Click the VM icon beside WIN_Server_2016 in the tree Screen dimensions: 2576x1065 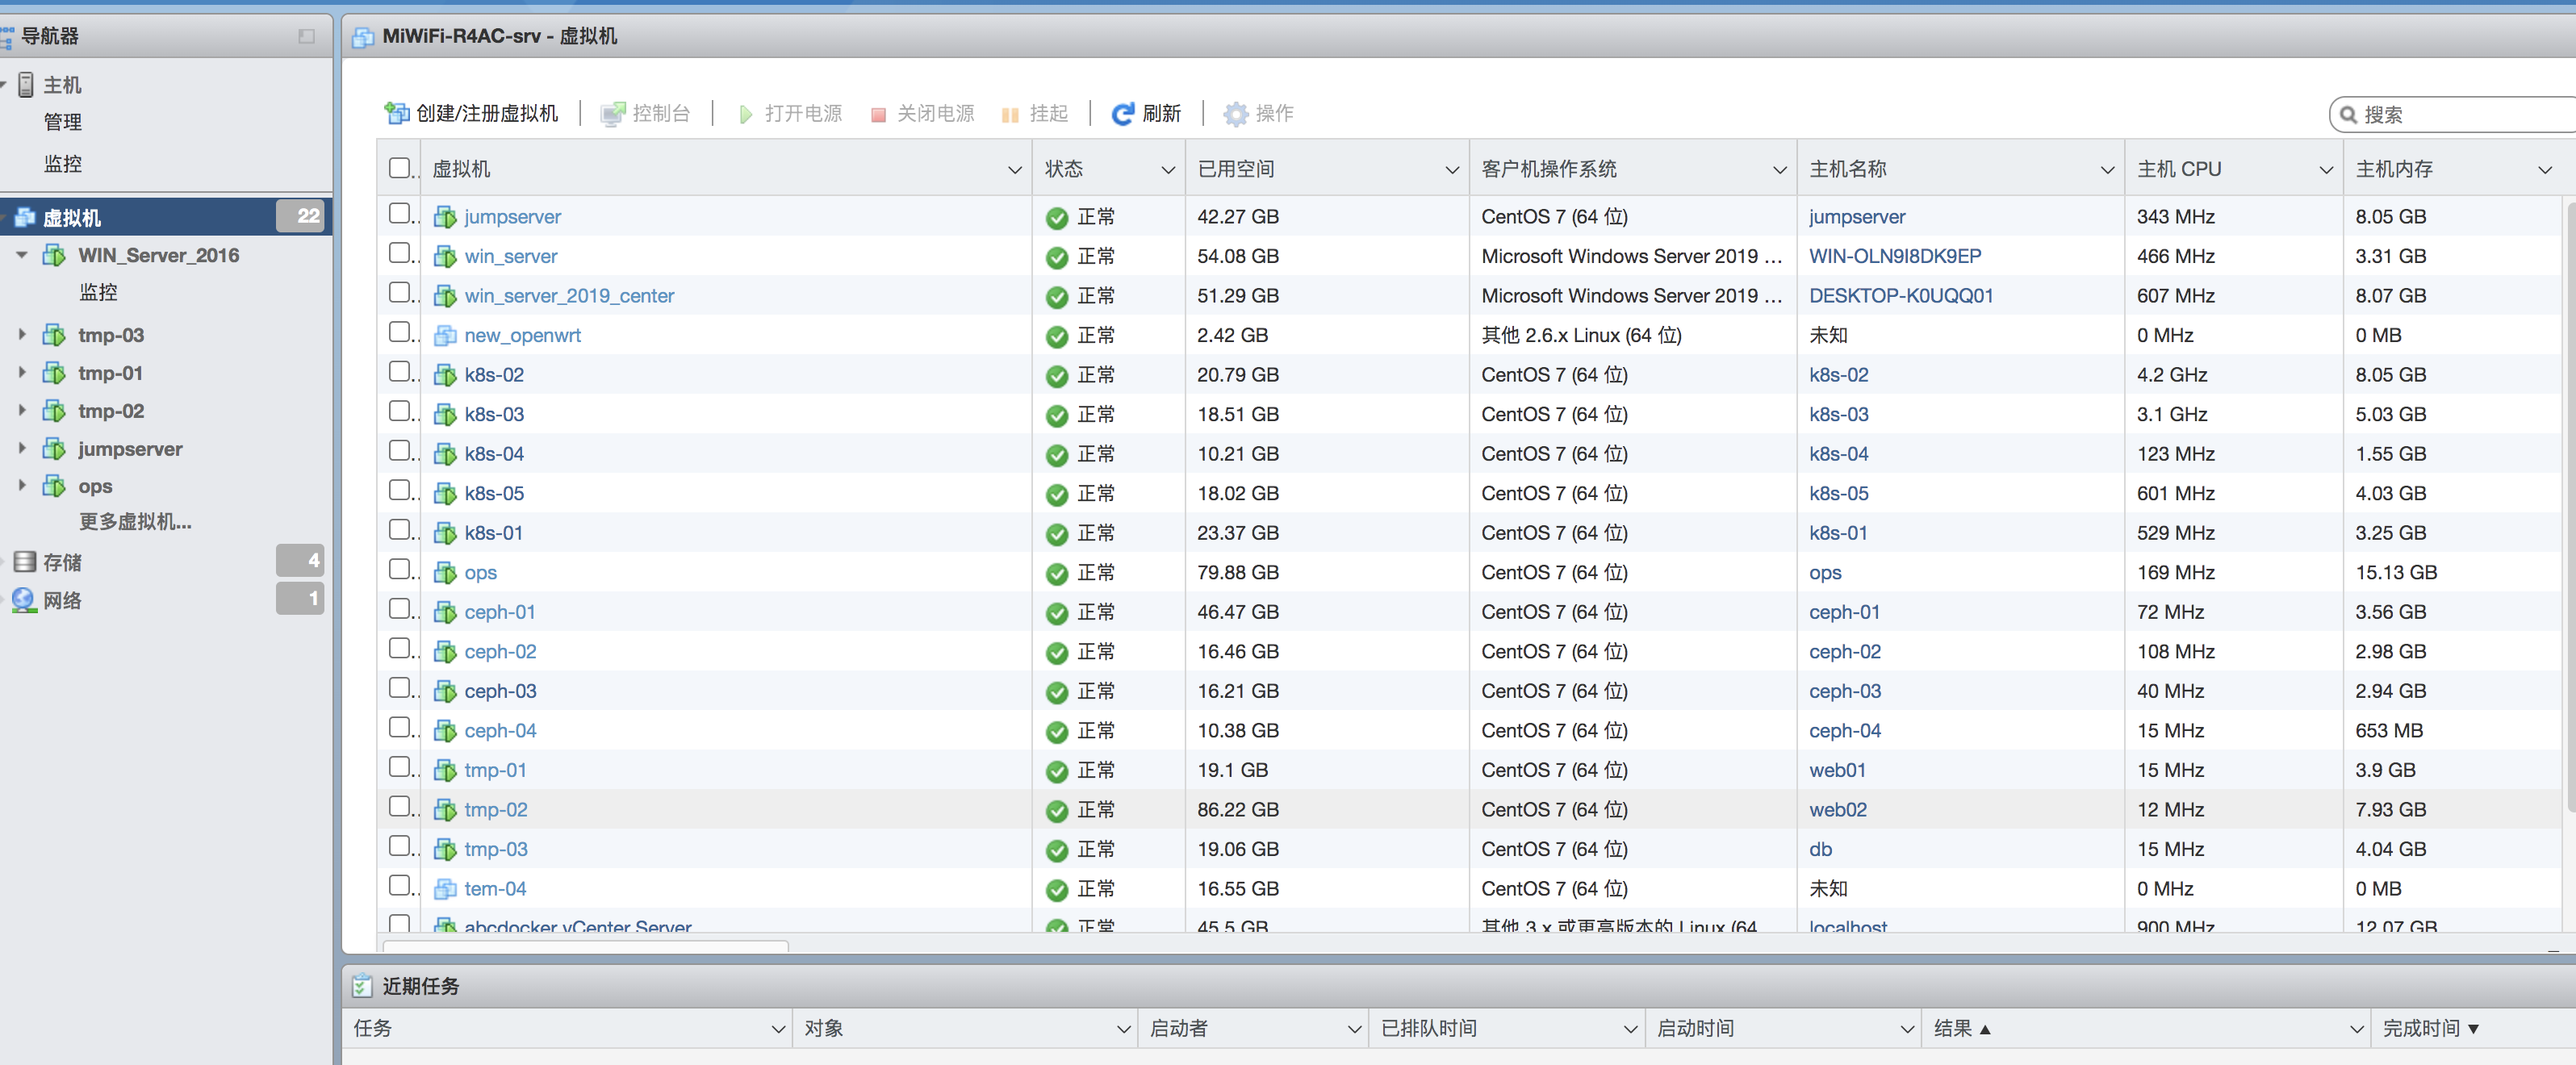coord(54,255)
